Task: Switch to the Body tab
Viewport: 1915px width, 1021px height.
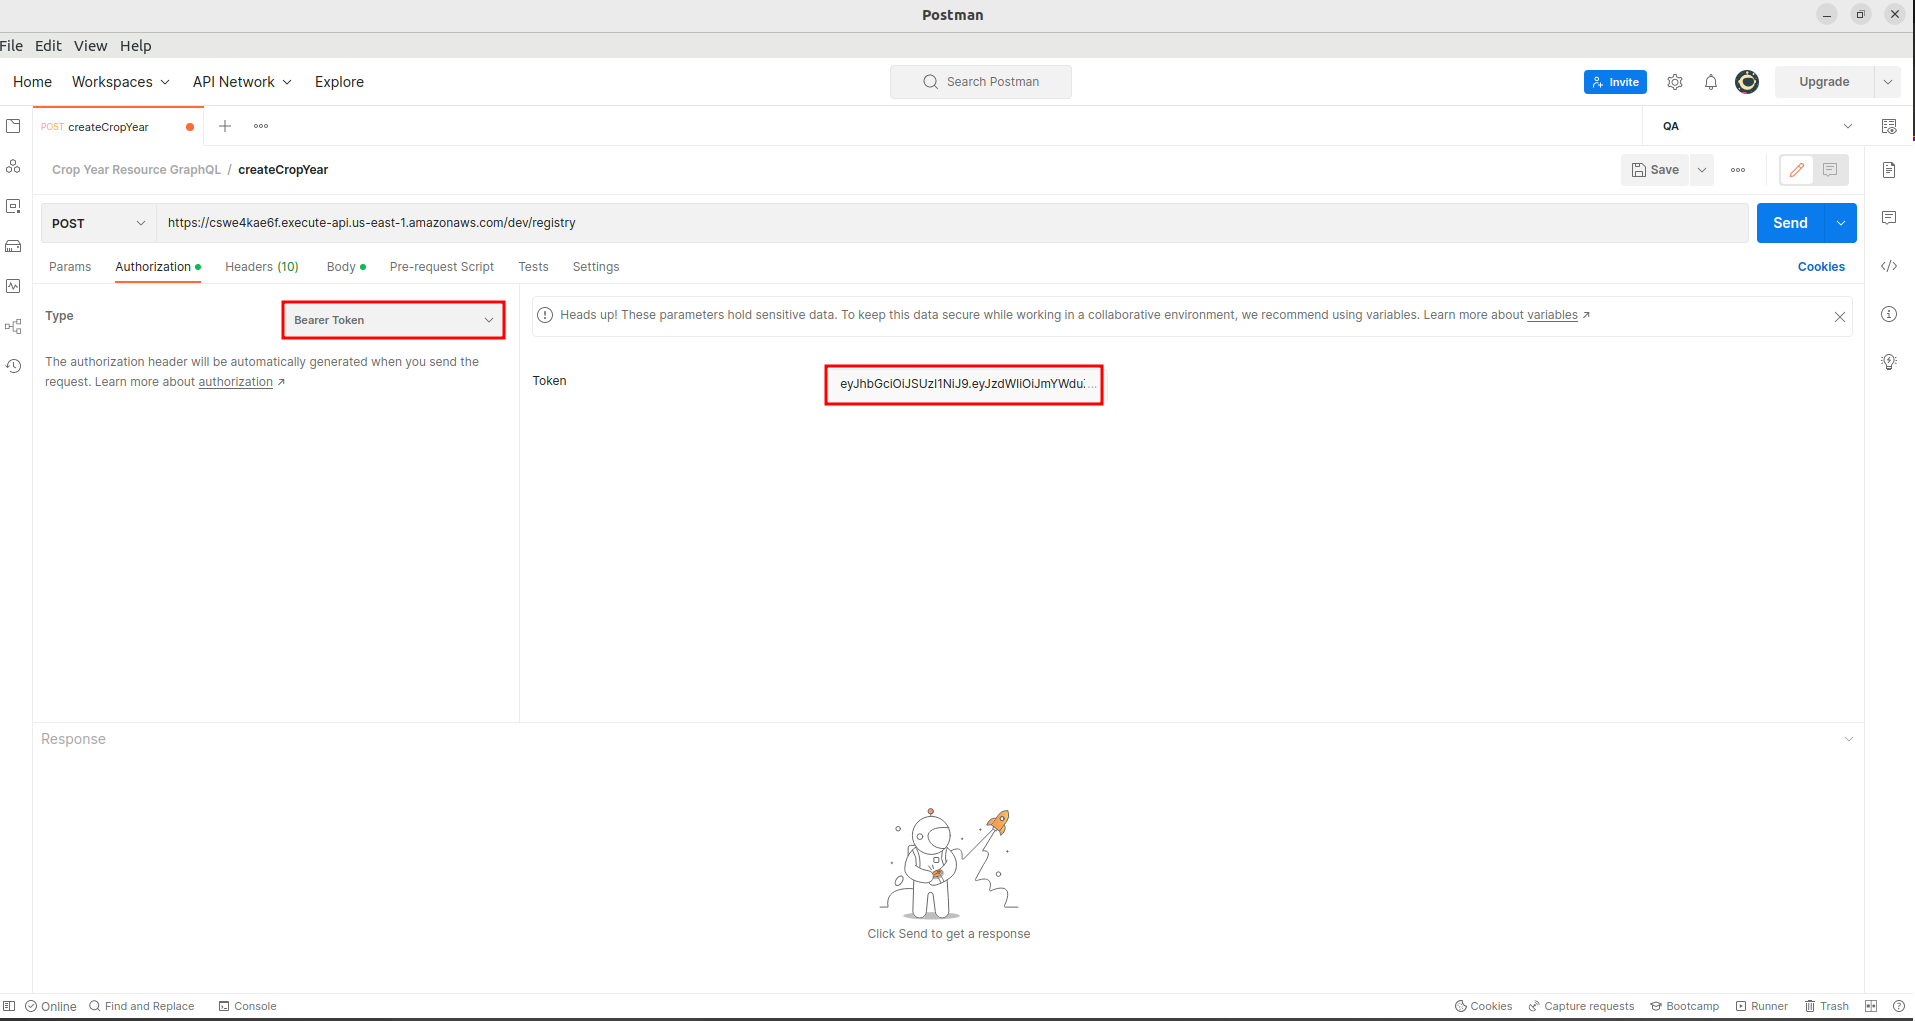Action: click(346, 267)
